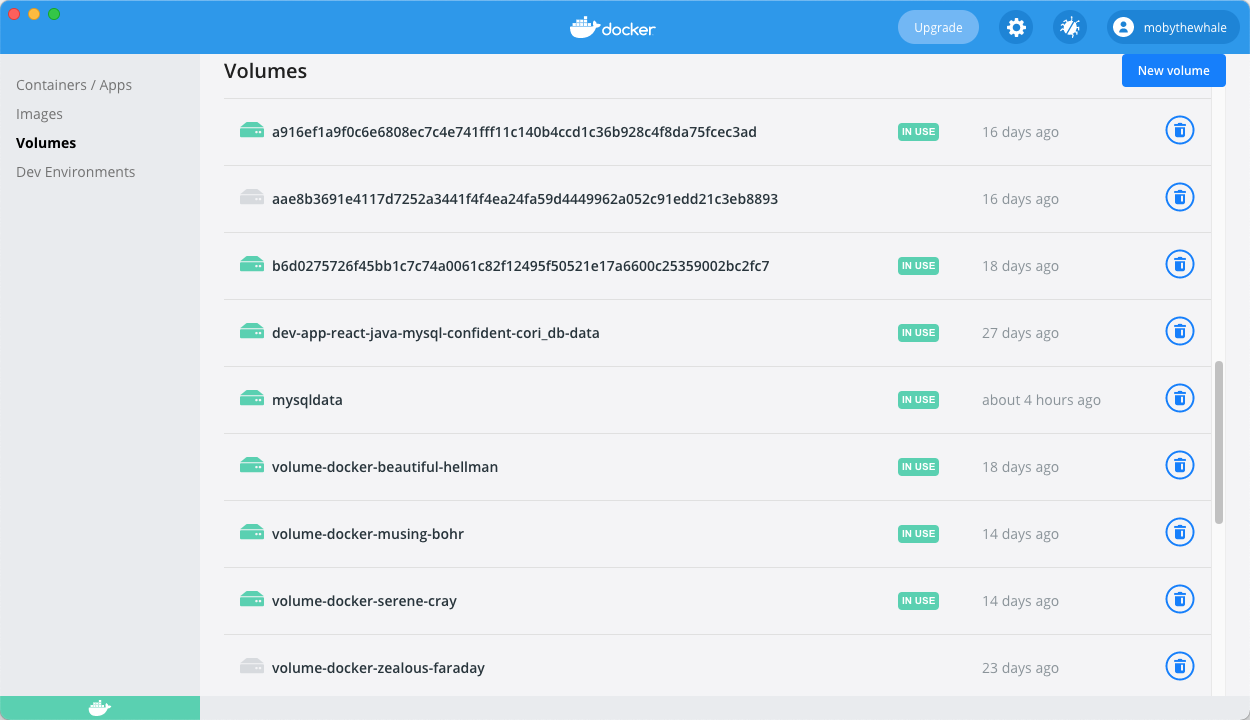
Task: Open the troubleshoot bug icon
Action: point(1070,28)
